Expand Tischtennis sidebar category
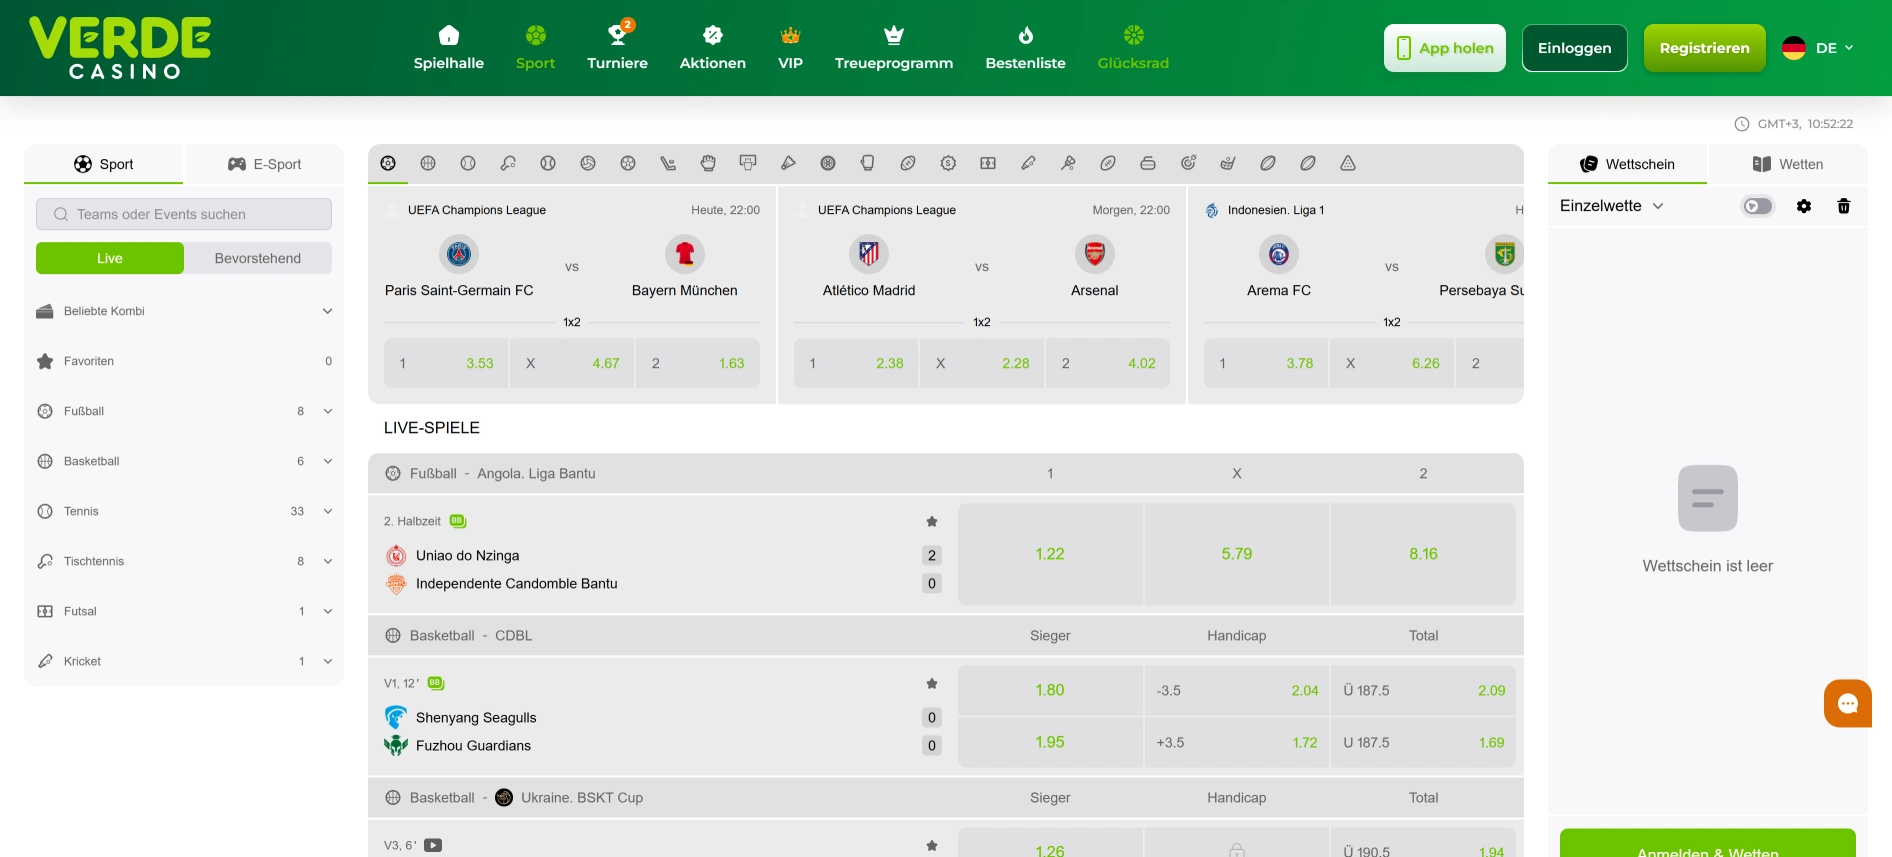This screenshot has height=857, width=1892. (x=184, y=561)
